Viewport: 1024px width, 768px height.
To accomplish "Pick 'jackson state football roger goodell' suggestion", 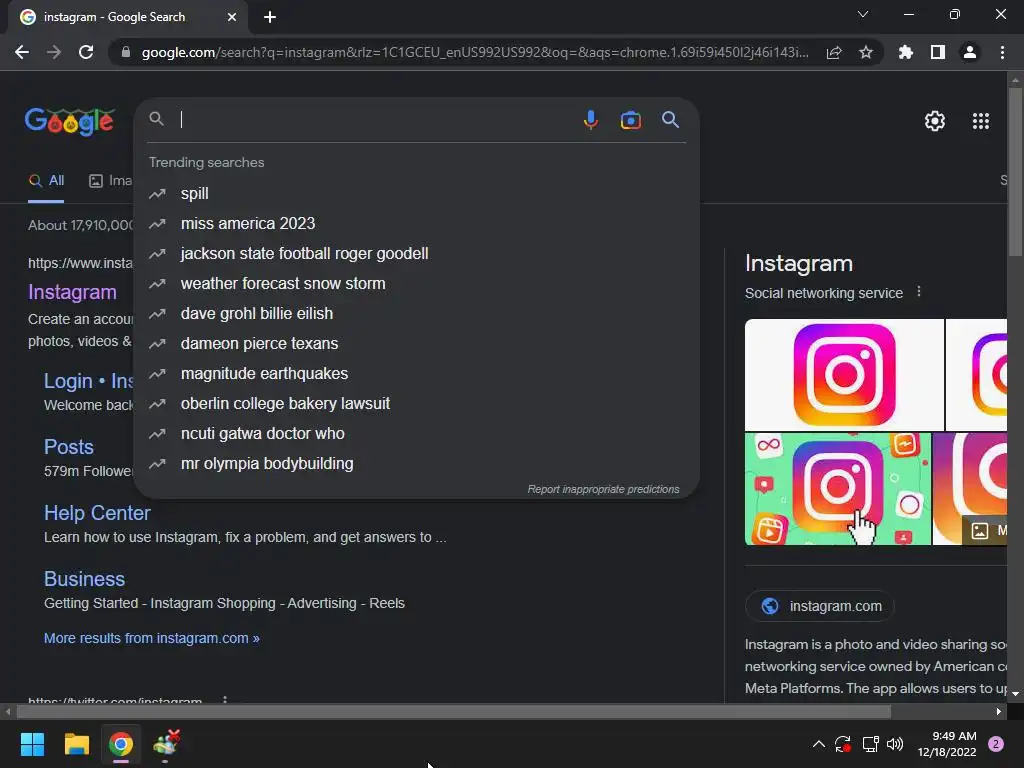I will tap(417, 254).
